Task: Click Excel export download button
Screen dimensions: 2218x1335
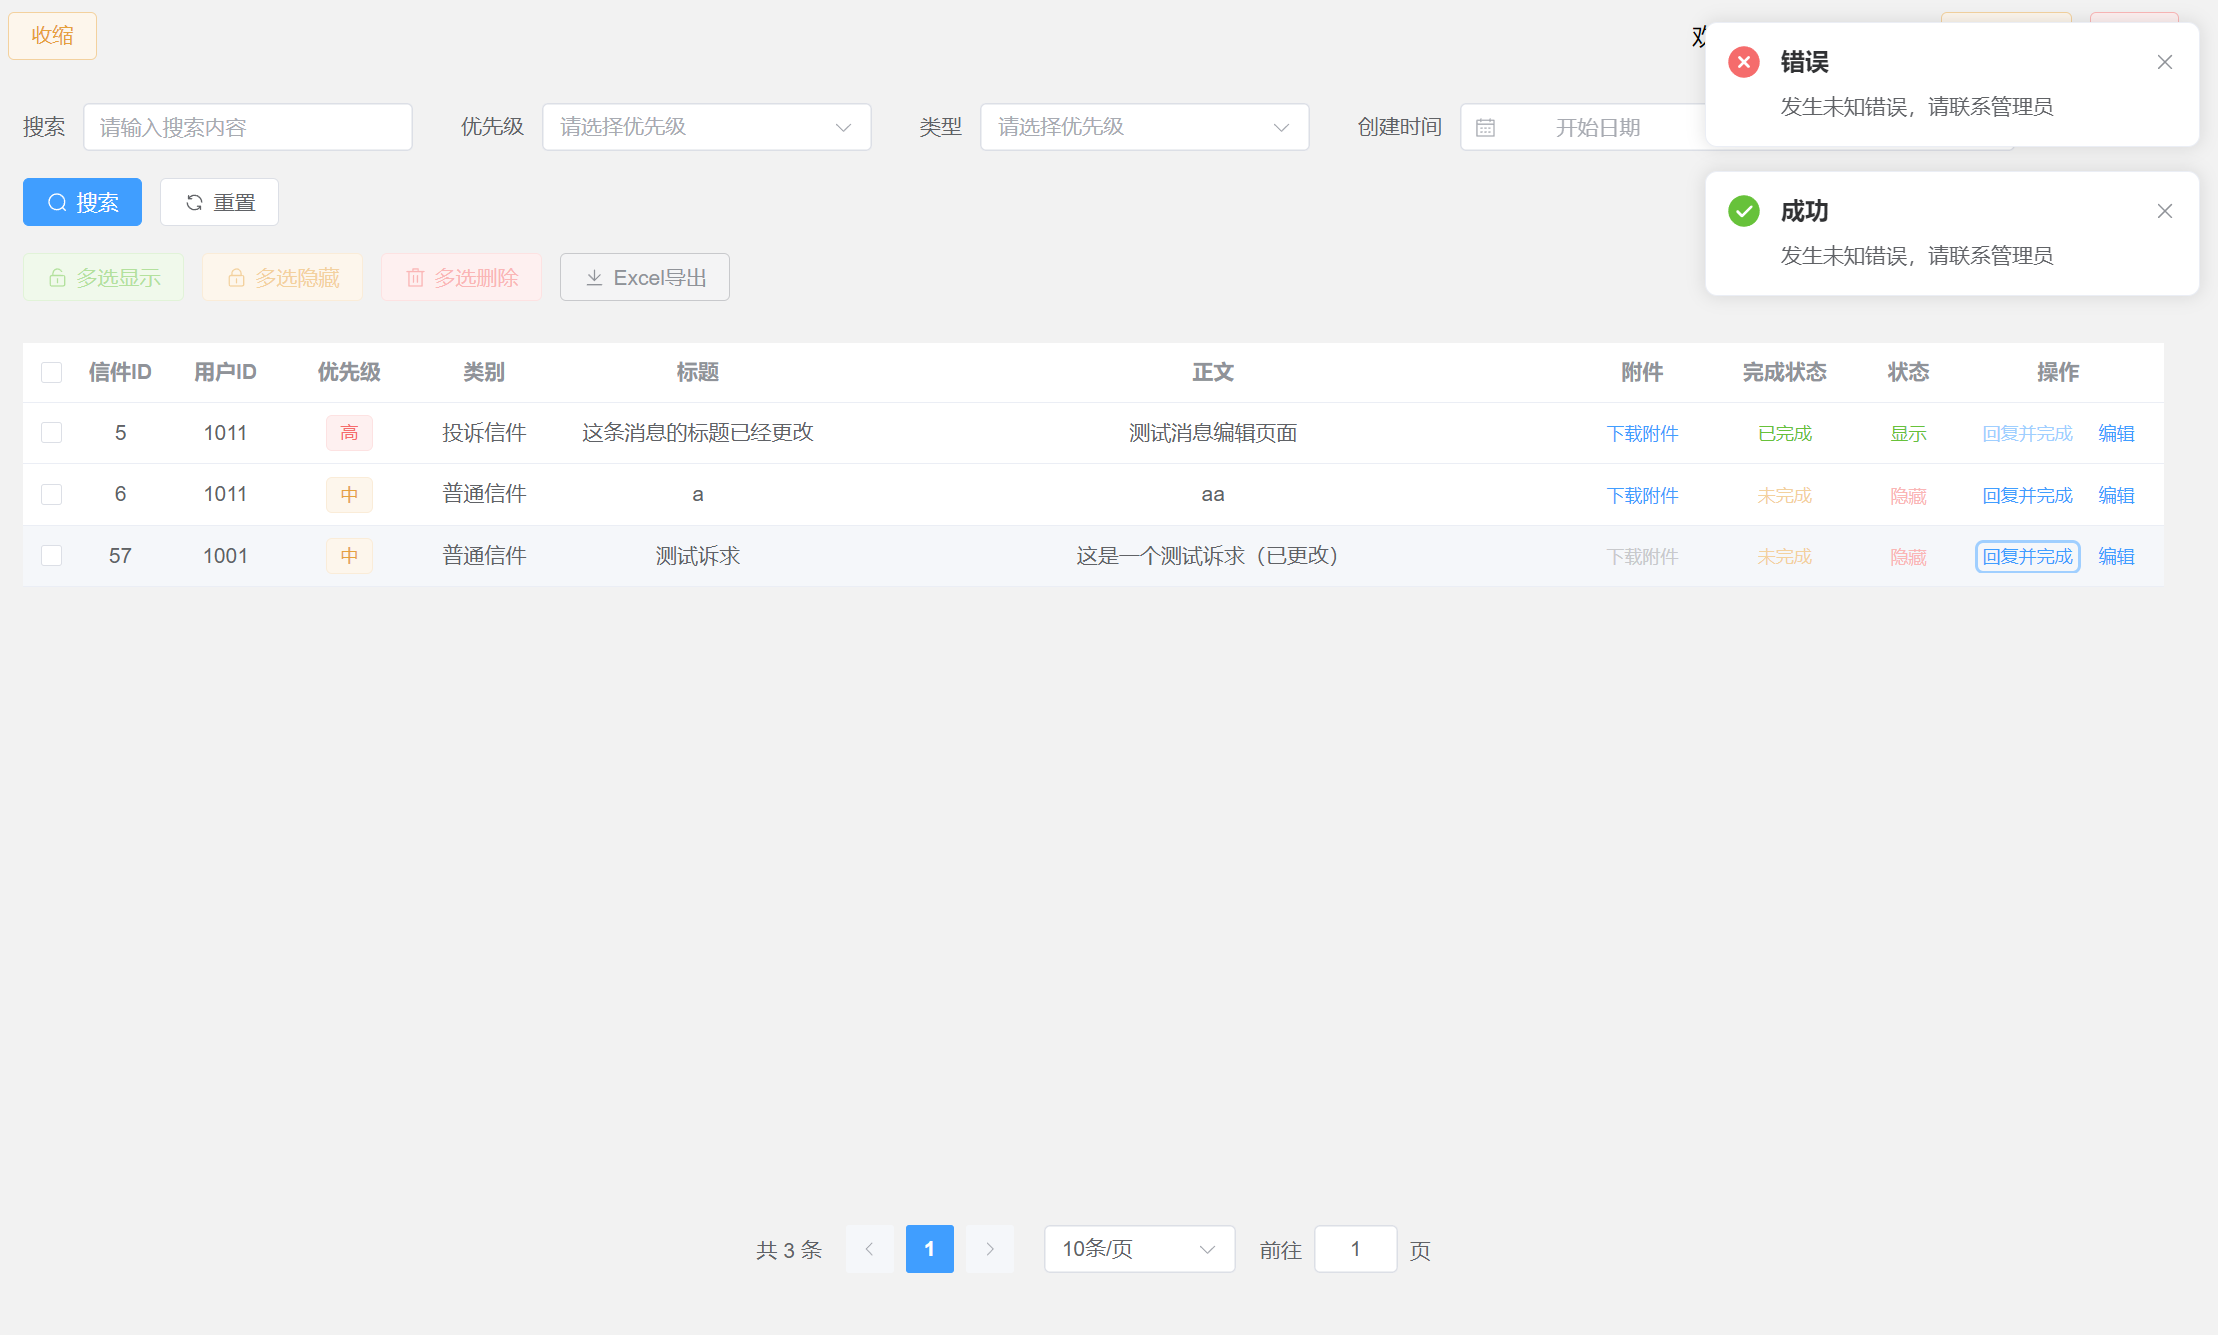Action: [644, 277]
